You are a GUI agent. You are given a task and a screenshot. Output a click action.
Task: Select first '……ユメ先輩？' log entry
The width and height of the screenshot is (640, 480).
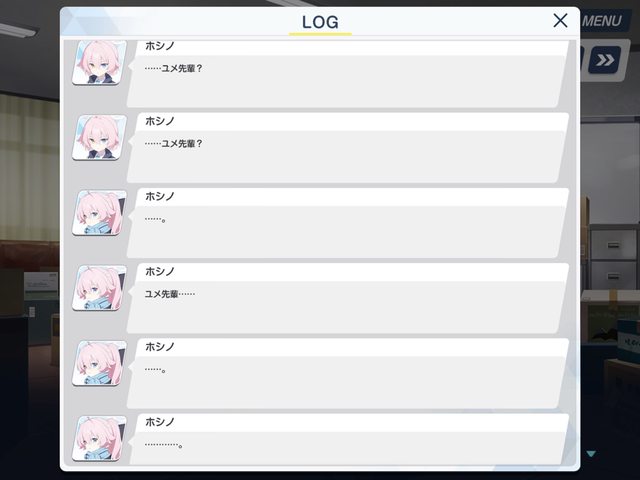tap(347, 74)
